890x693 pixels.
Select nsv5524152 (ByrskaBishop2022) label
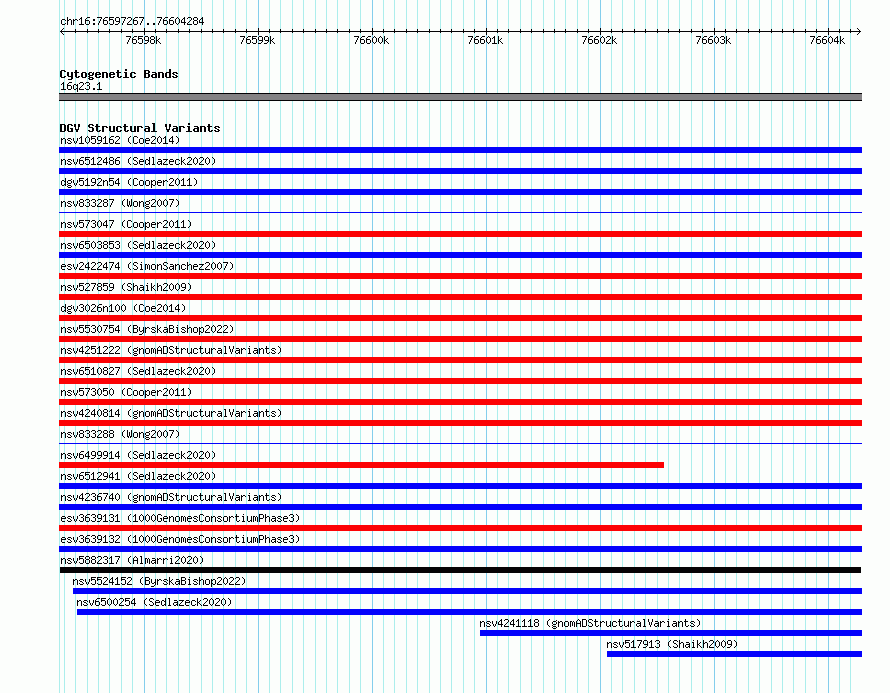pyautogui.click(x=159, y=581)
